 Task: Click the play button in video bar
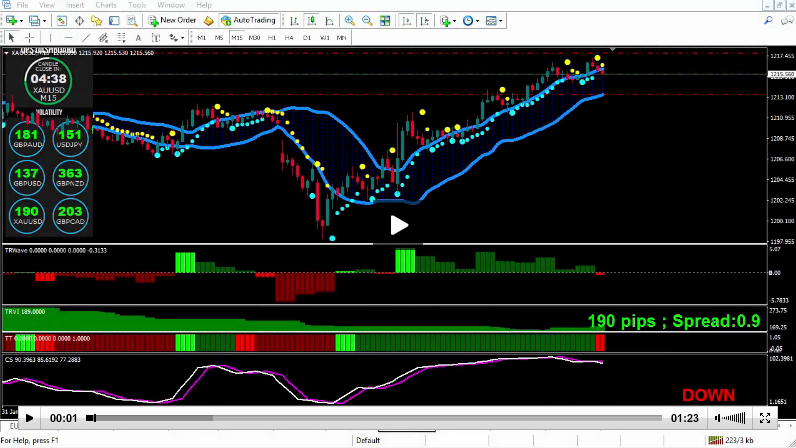(x=29, y=418)
